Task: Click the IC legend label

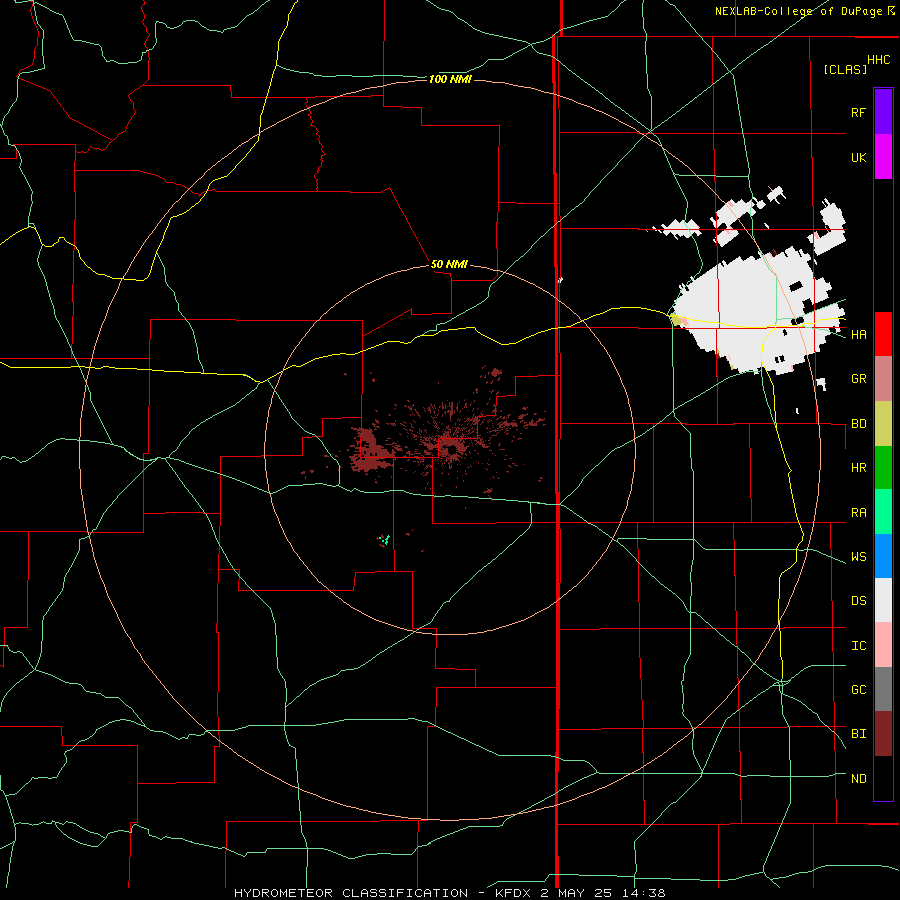Action: pyautogui.click(x=858, y=646)
